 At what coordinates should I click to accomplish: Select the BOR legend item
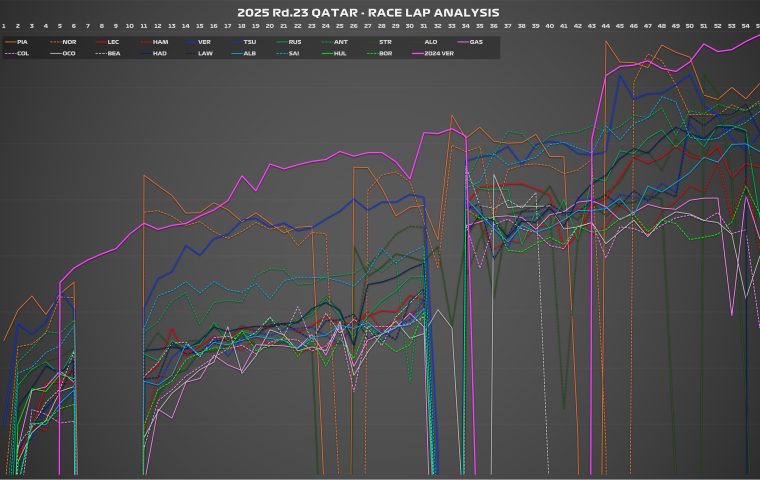385,52
